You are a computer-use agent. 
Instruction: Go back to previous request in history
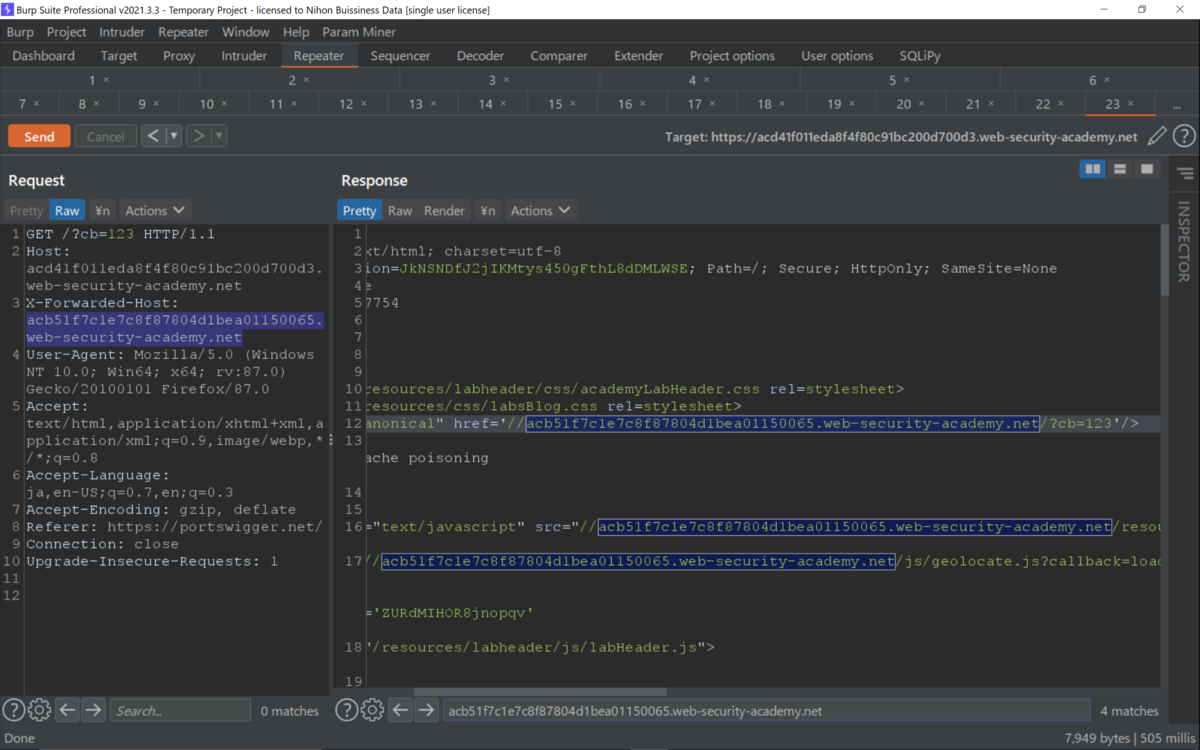(153, 136)
